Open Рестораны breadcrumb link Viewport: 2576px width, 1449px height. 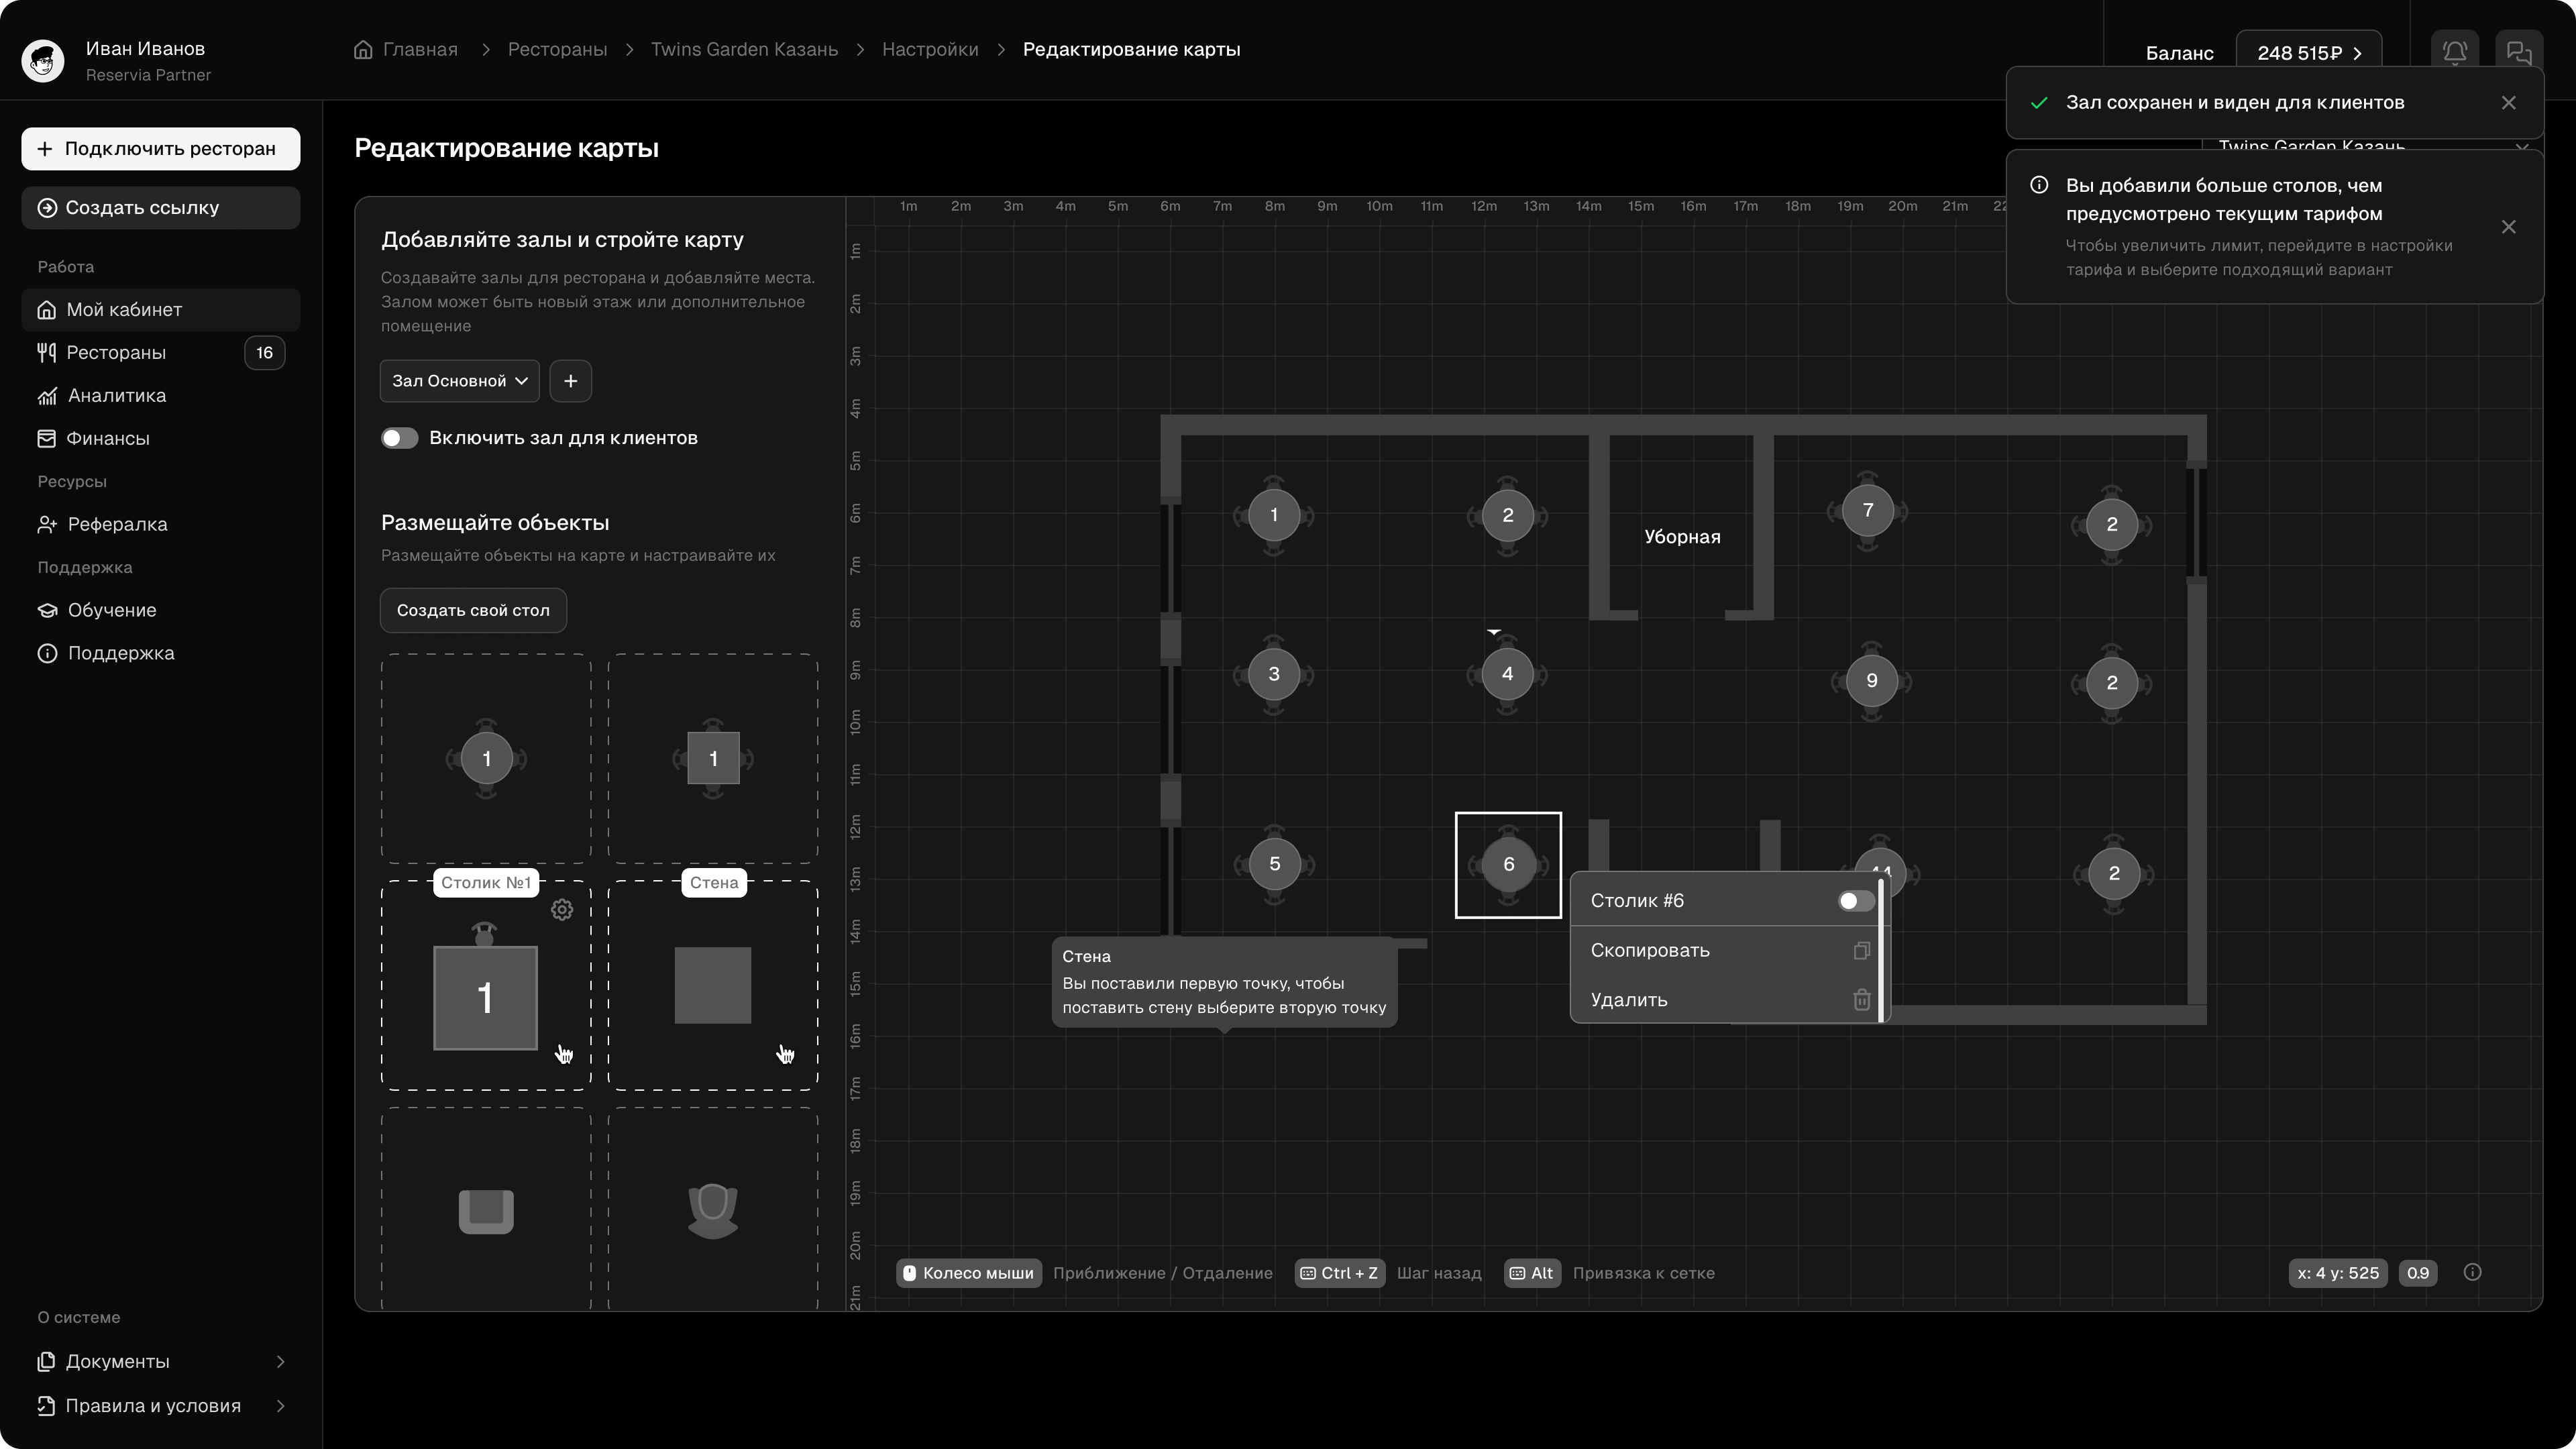point(557,49)
